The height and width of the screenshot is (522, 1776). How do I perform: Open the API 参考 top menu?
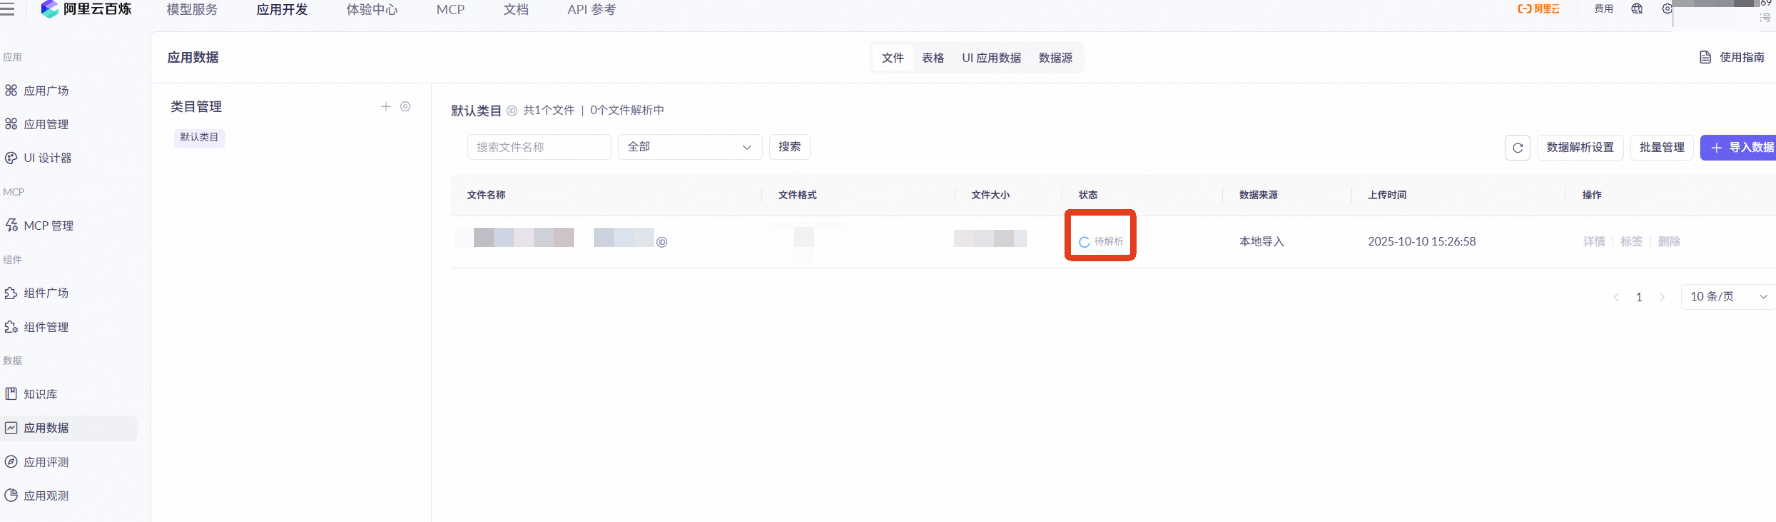[592, 9]
